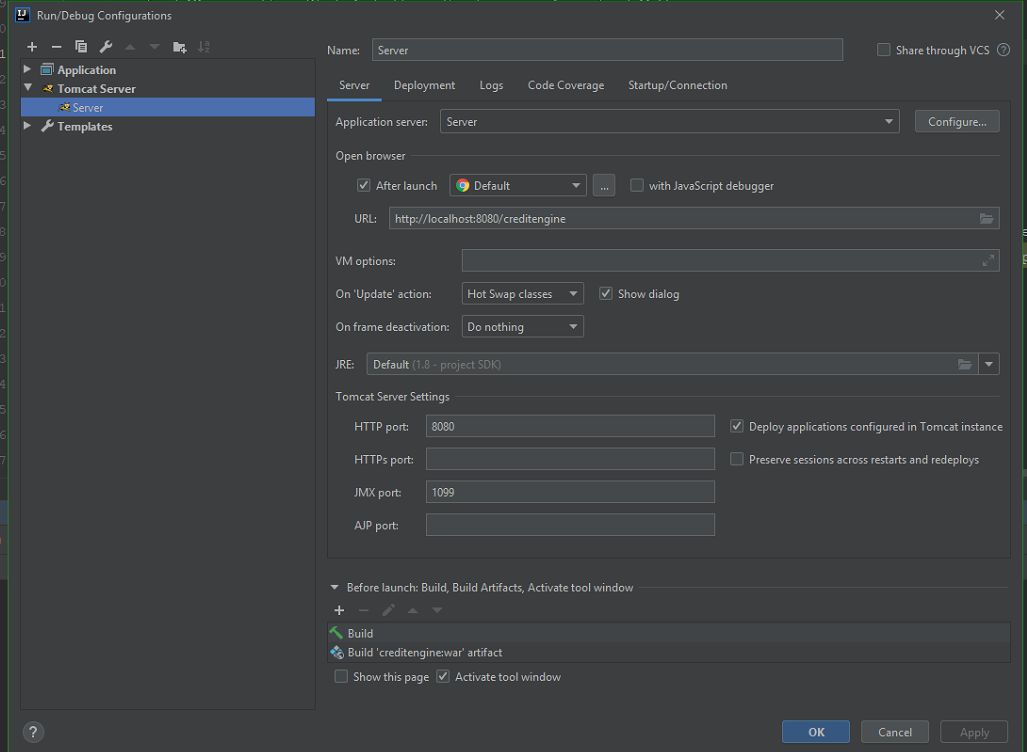
Task: Select Build 'creditengine:war' artifact task
Action: (669, 652)
